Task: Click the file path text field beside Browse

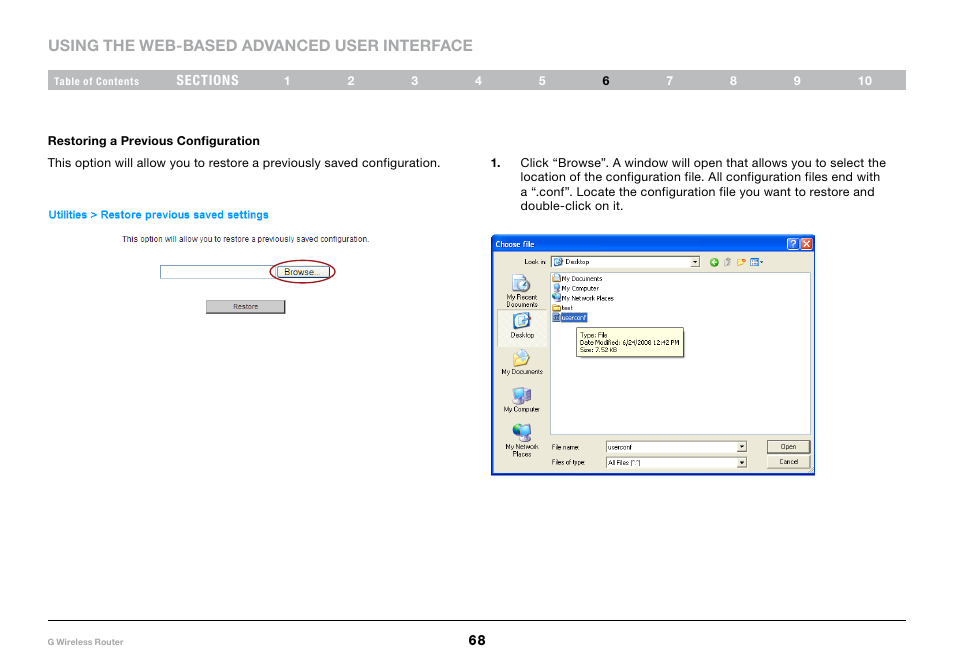Action: [x=218, y=272]
